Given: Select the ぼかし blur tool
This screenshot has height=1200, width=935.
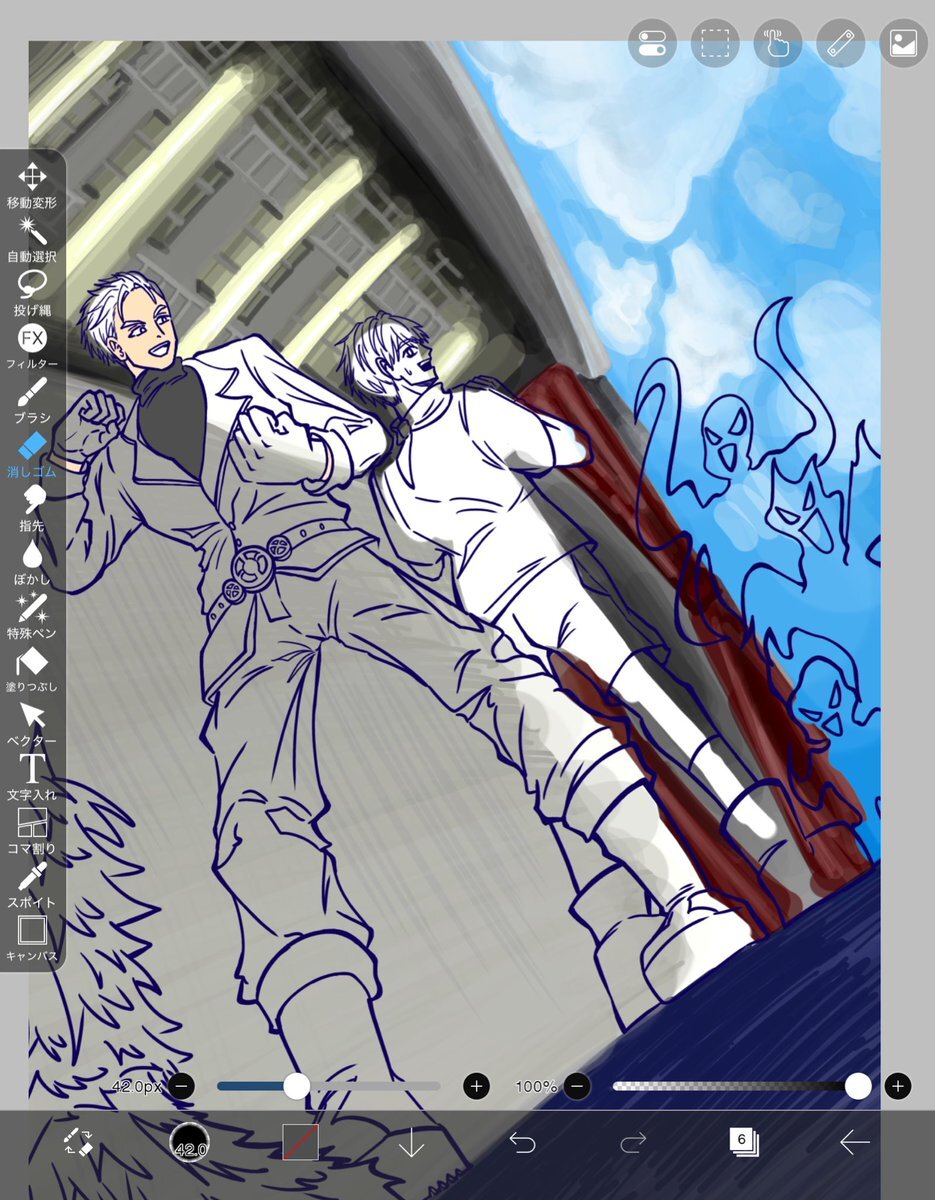Looking at the screenshot, I should pos(32,563).
